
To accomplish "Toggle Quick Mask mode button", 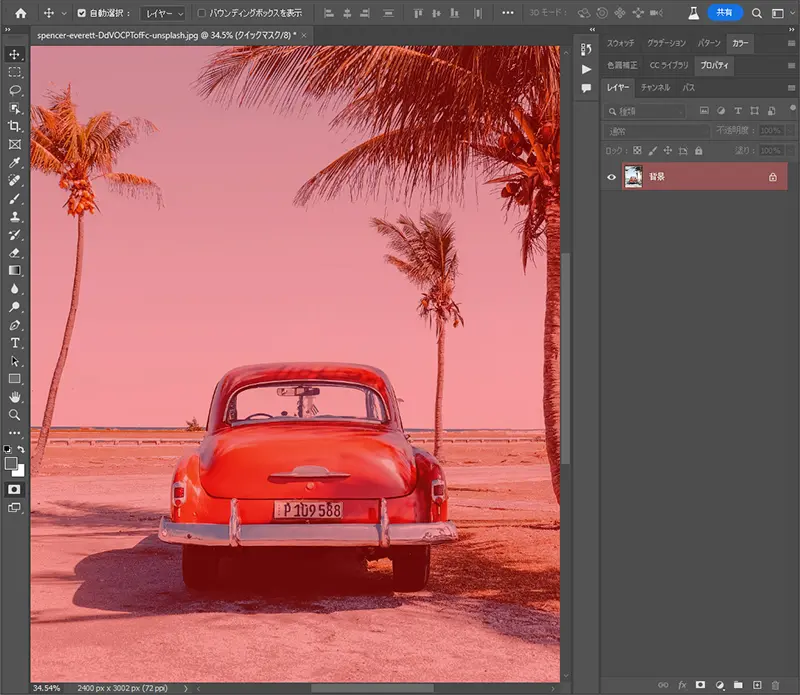I will pos(15,489).
